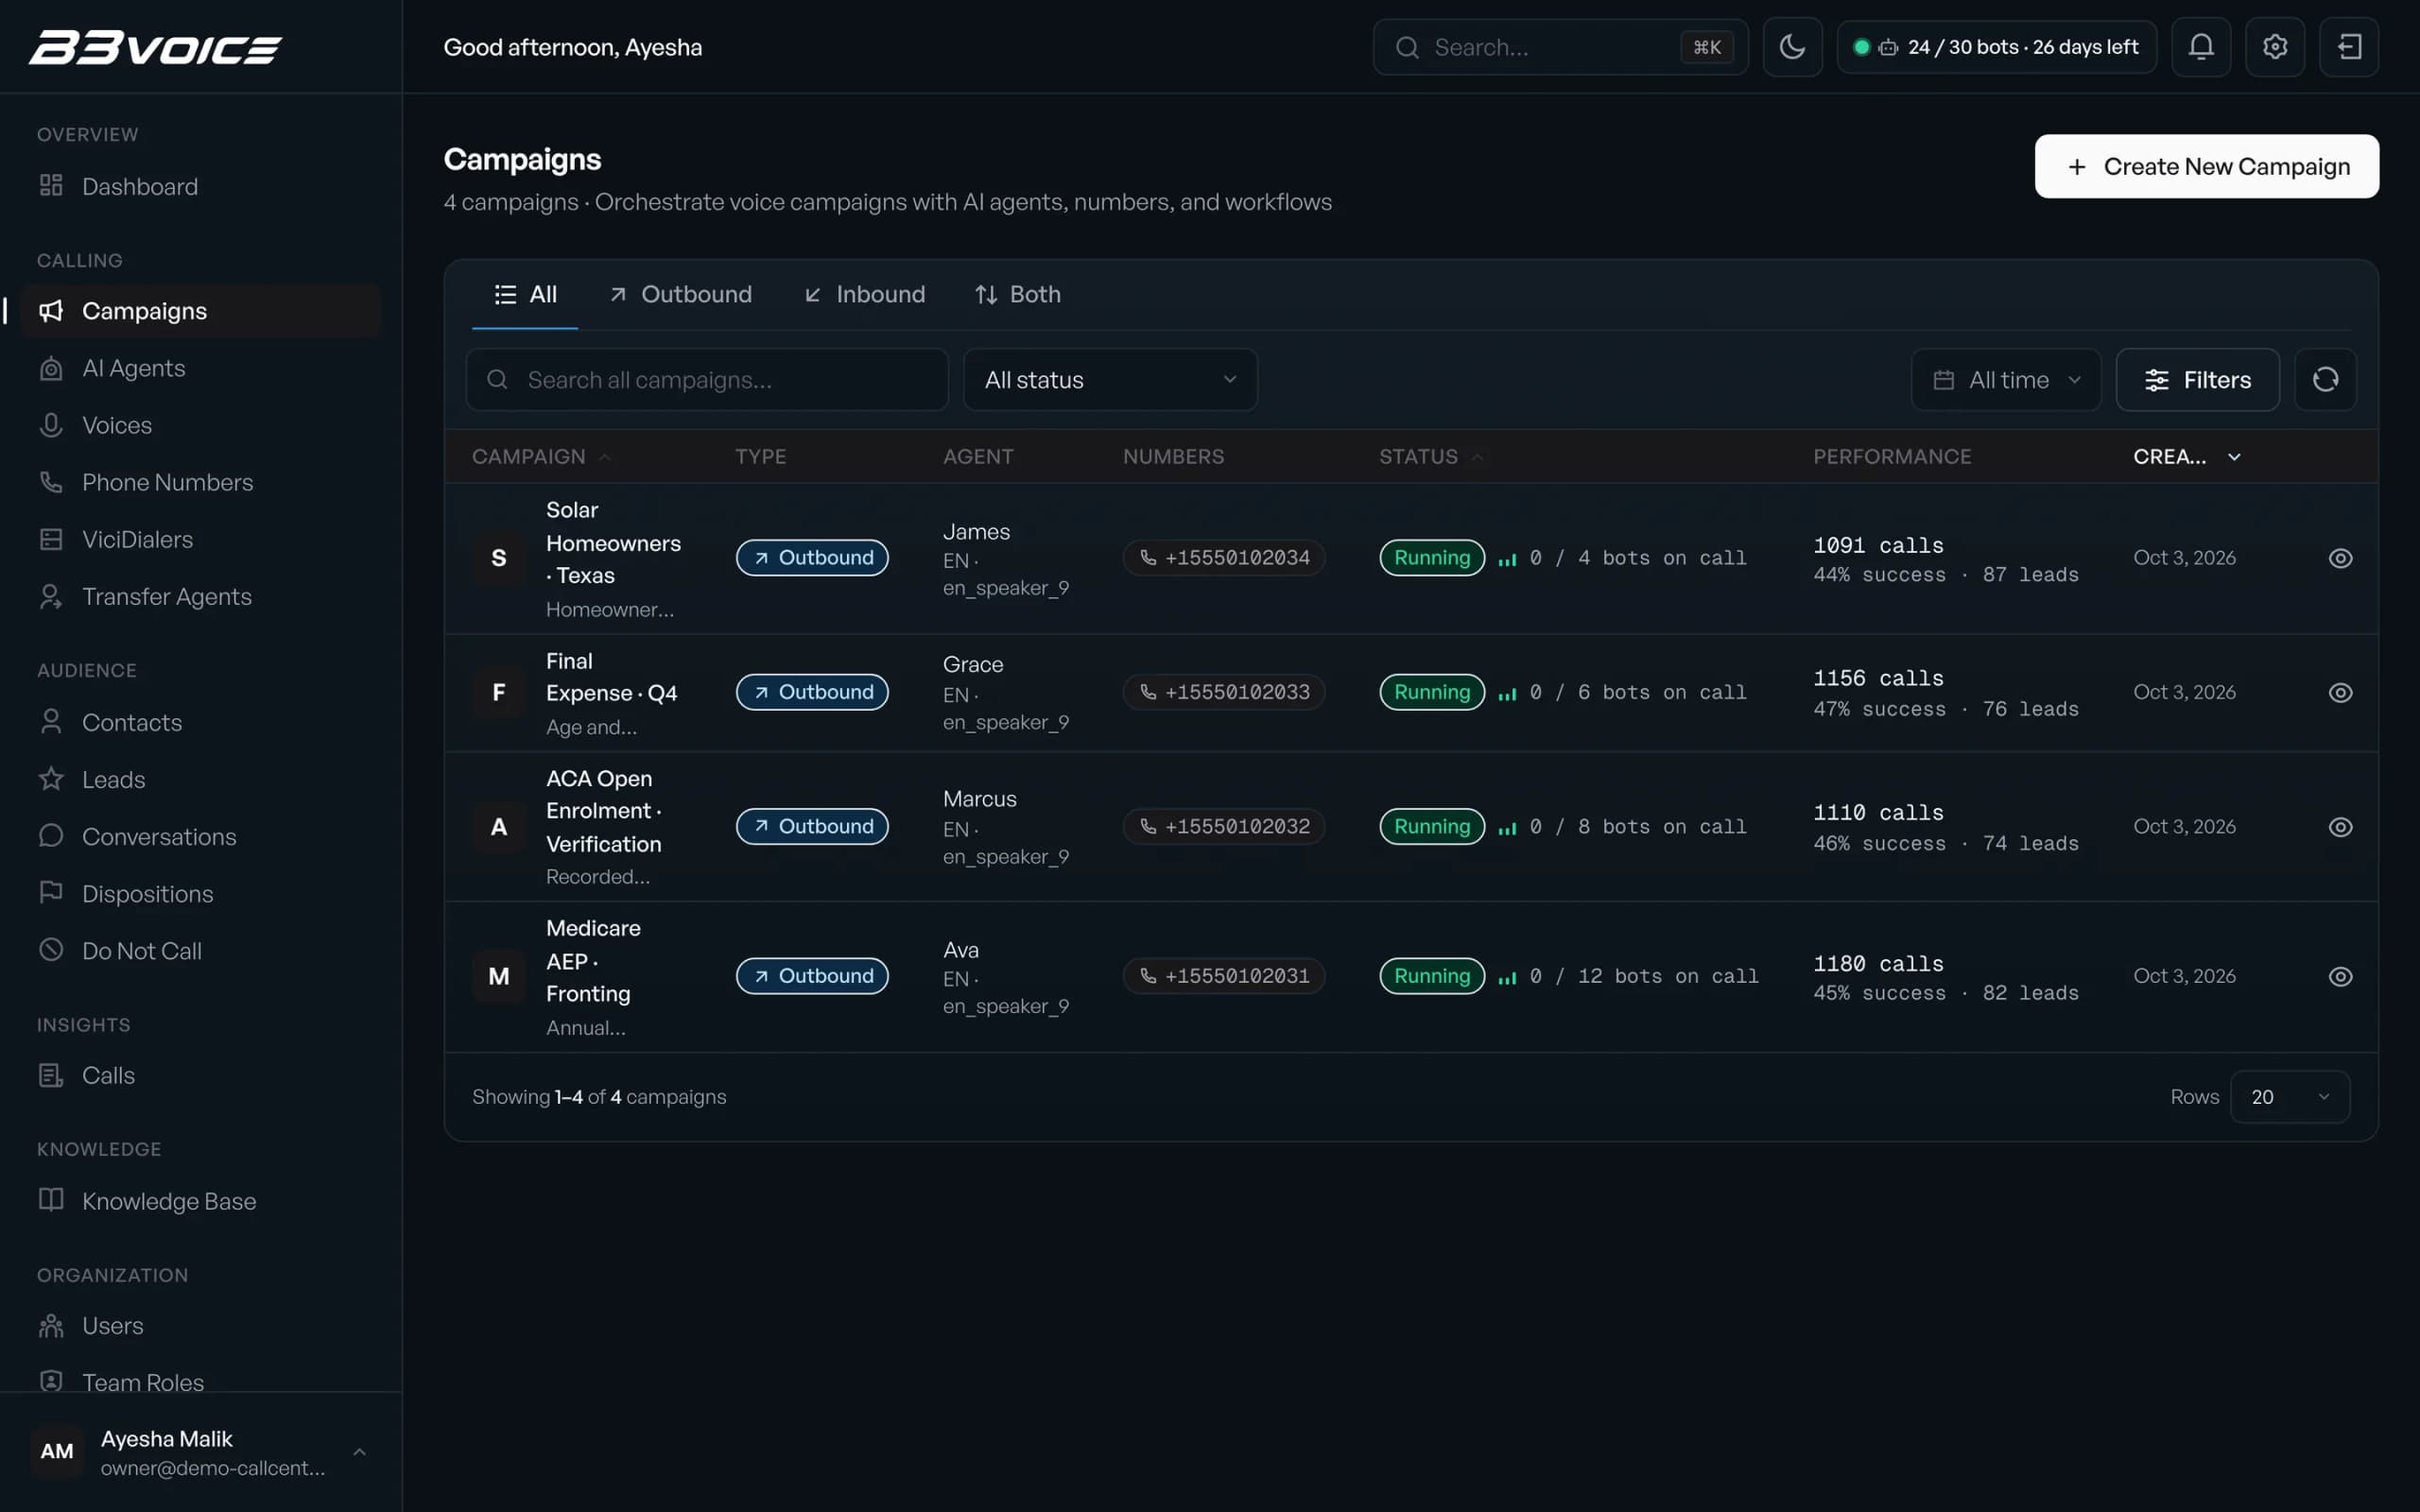This screenshot has width=2420, height=1512.
Task: Switch to the Both tab
Action: [x=1018, y=294]
